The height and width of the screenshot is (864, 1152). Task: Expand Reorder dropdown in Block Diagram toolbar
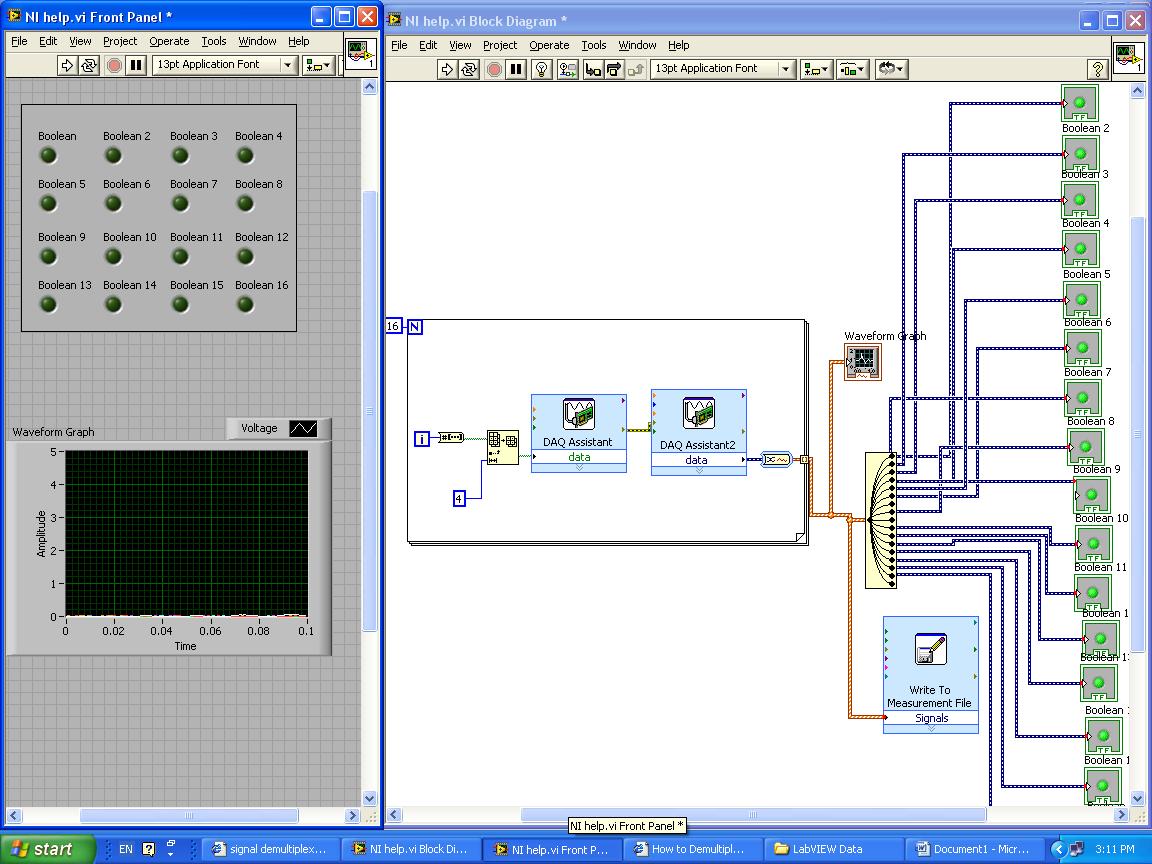pyautogui.click(x=890, y=69)
